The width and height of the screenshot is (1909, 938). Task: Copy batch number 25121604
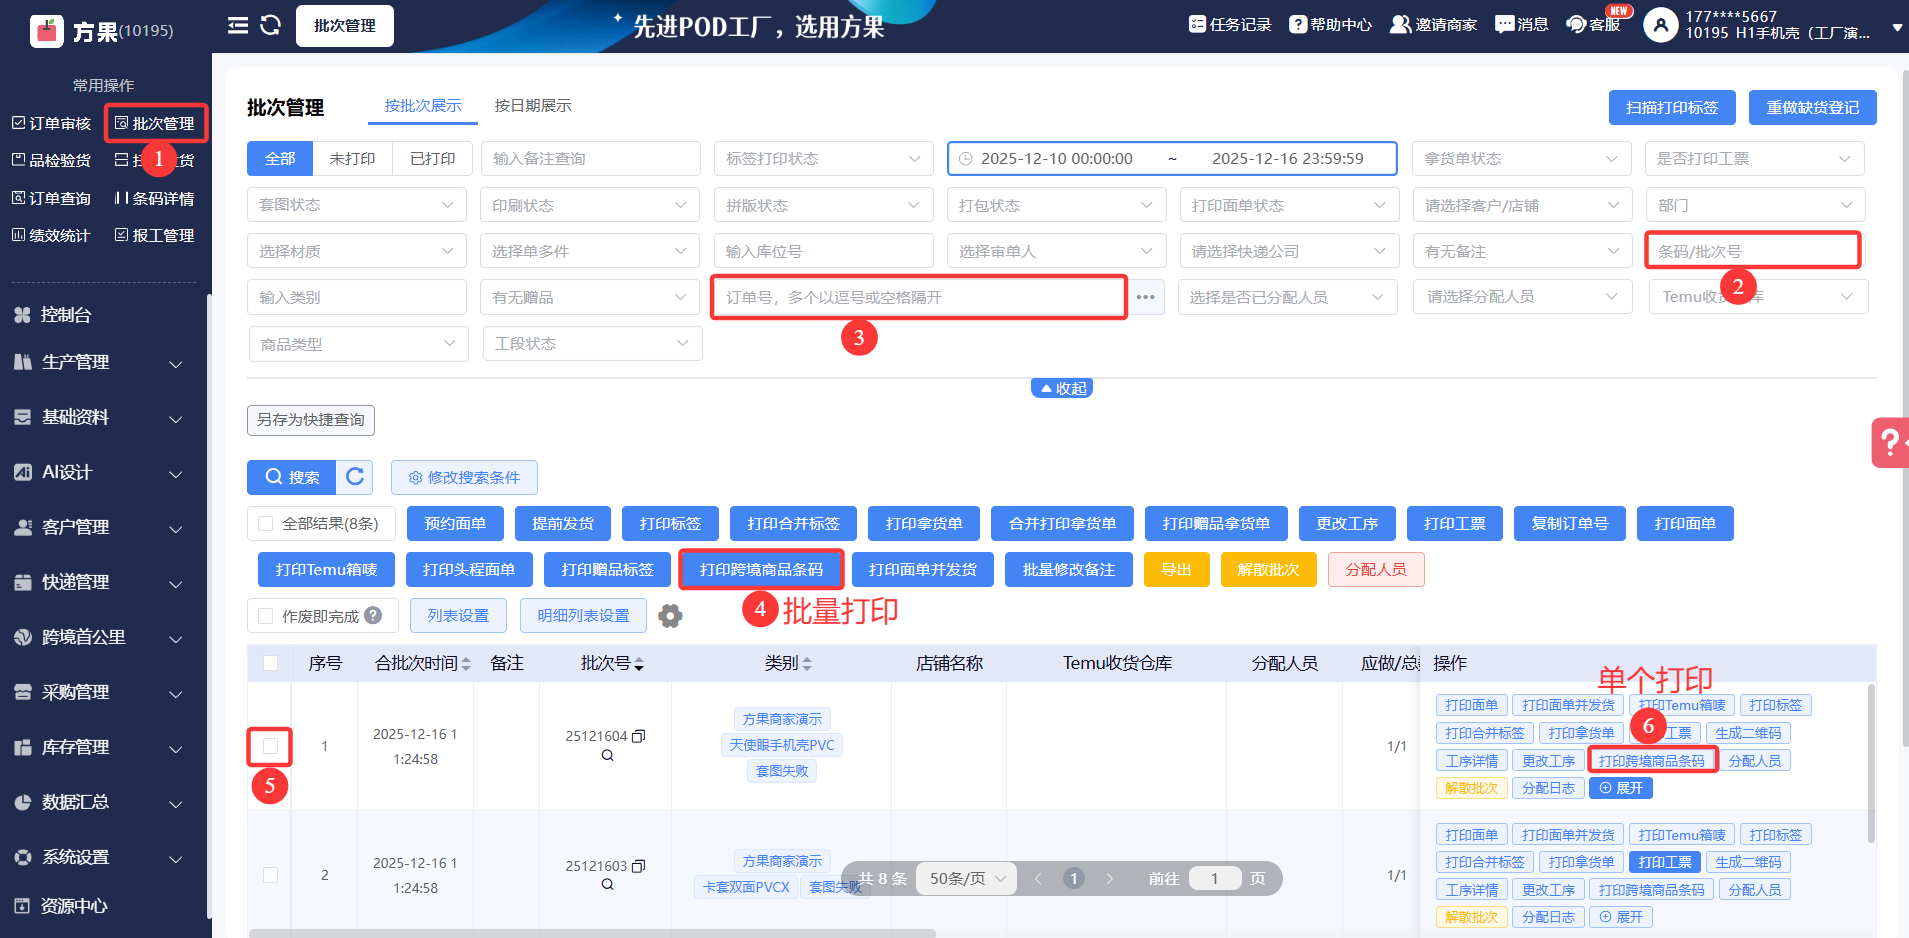[x=639, y=736]
